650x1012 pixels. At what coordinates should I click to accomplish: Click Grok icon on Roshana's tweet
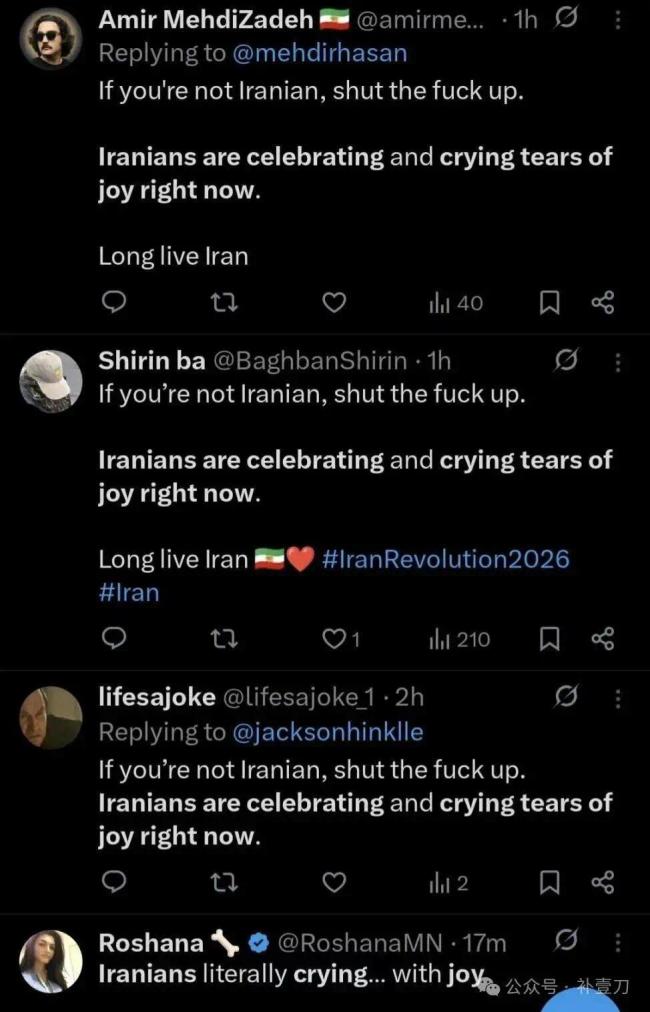pos(566,941)
